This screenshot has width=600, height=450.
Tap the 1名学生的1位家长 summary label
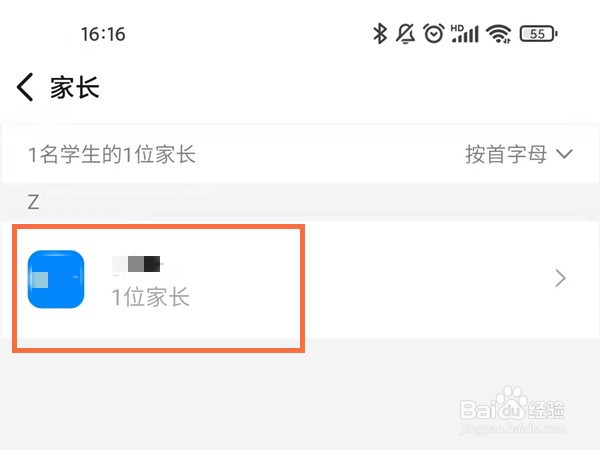tap(112, 155)
